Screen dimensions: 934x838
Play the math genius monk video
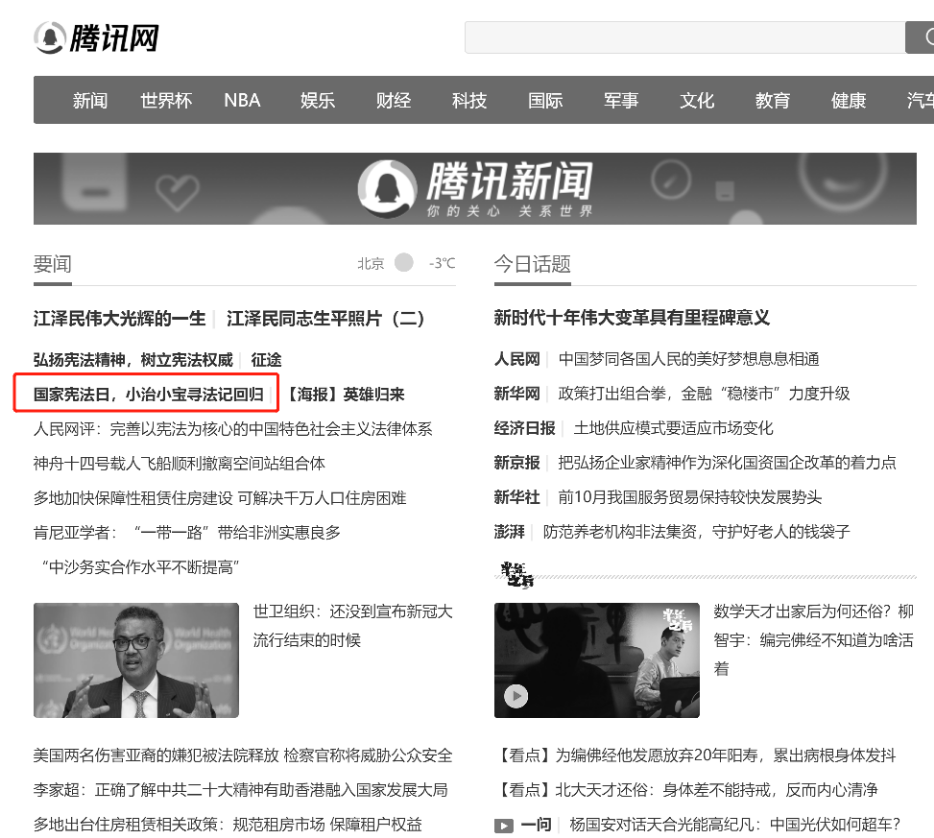point(516,696)
